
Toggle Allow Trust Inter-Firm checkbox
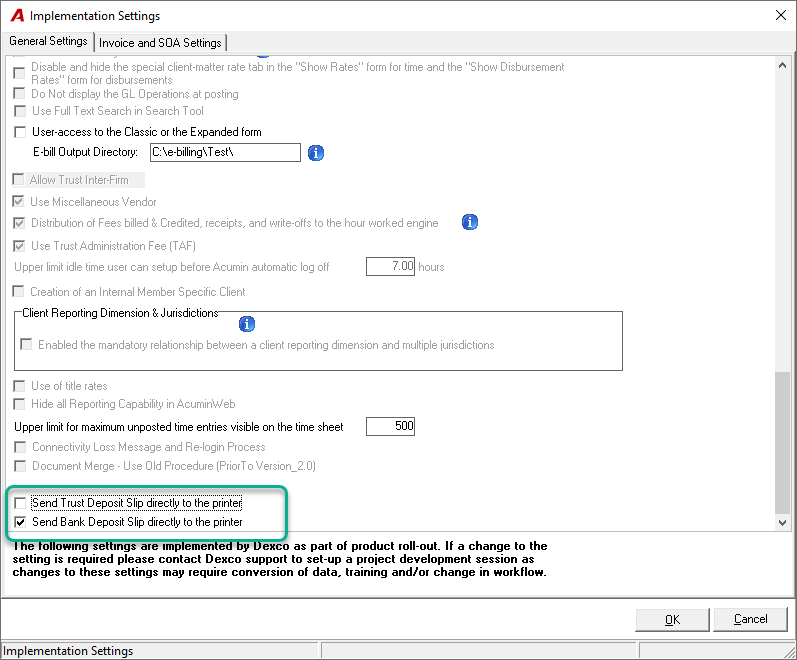pos(18,179)
